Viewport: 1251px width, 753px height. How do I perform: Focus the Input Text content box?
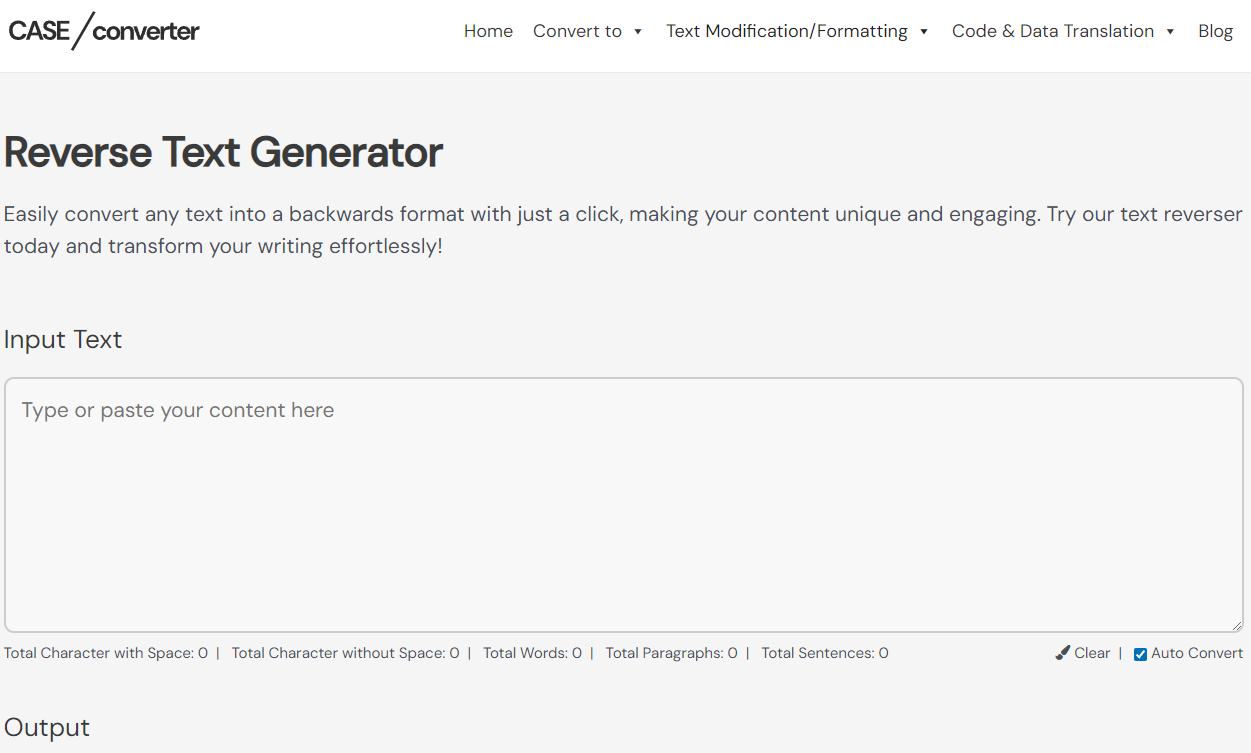[624, 505]
